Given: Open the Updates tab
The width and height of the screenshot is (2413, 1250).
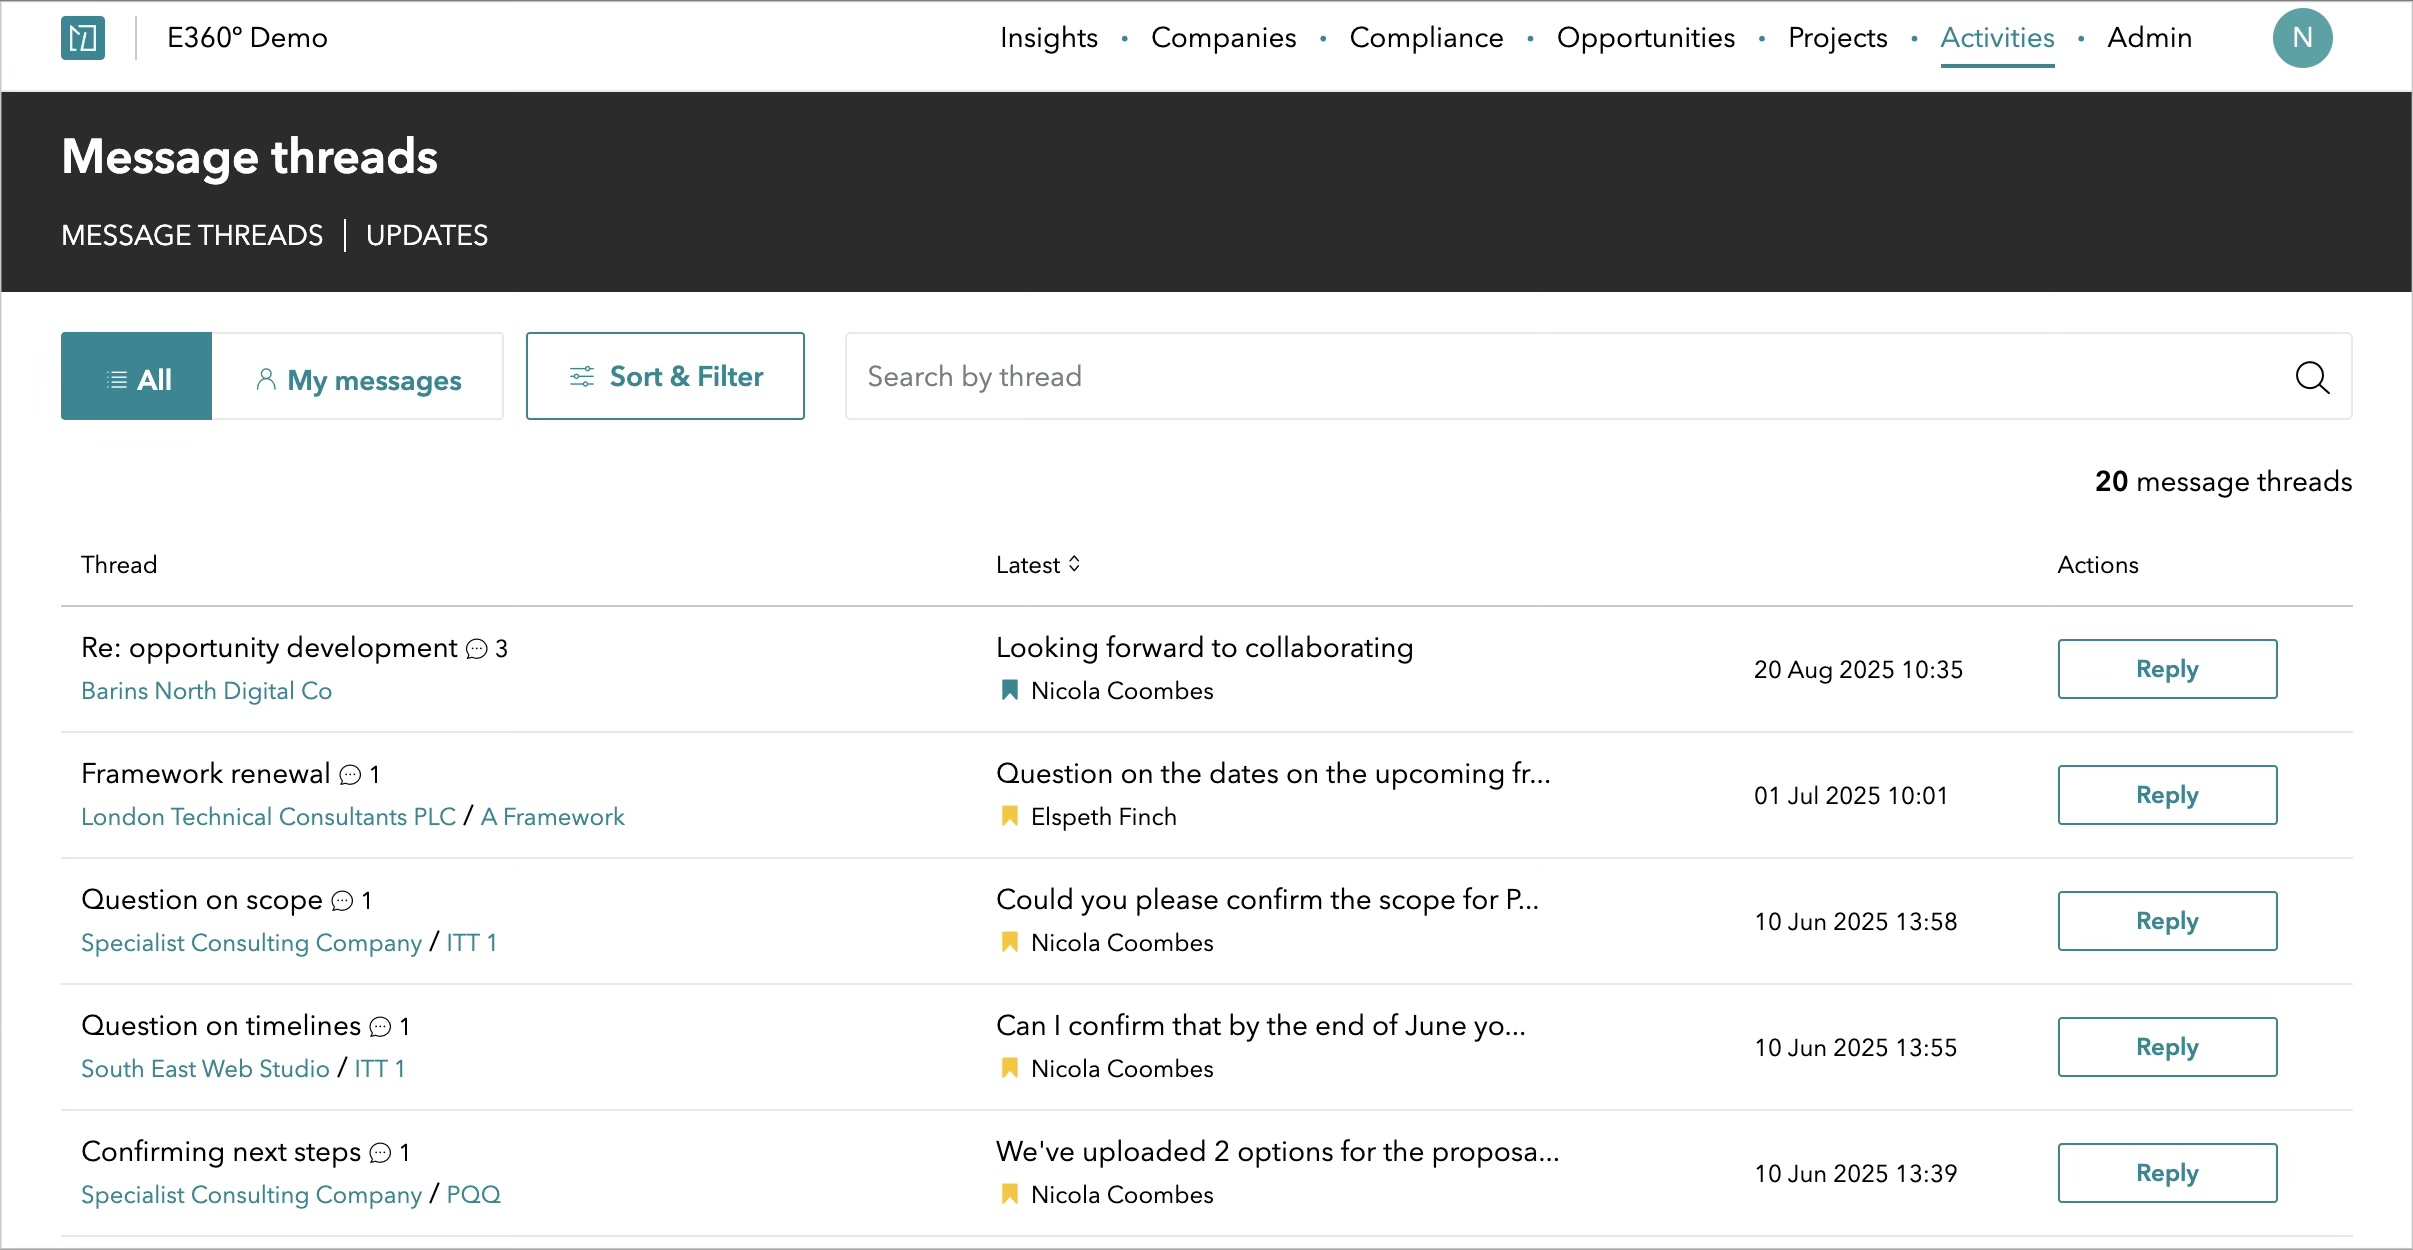Looking at the screenshot, I should [x=427, y=235].
